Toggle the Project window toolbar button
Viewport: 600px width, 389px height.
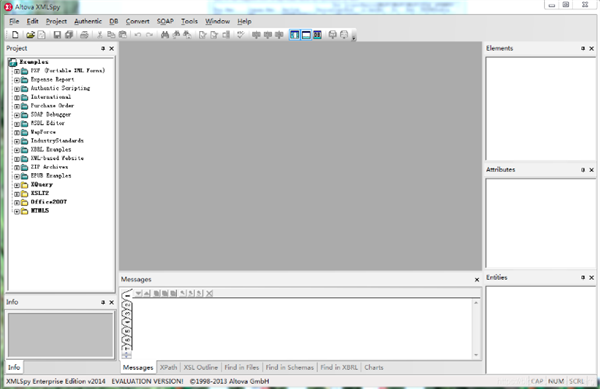tap(294, 35)
